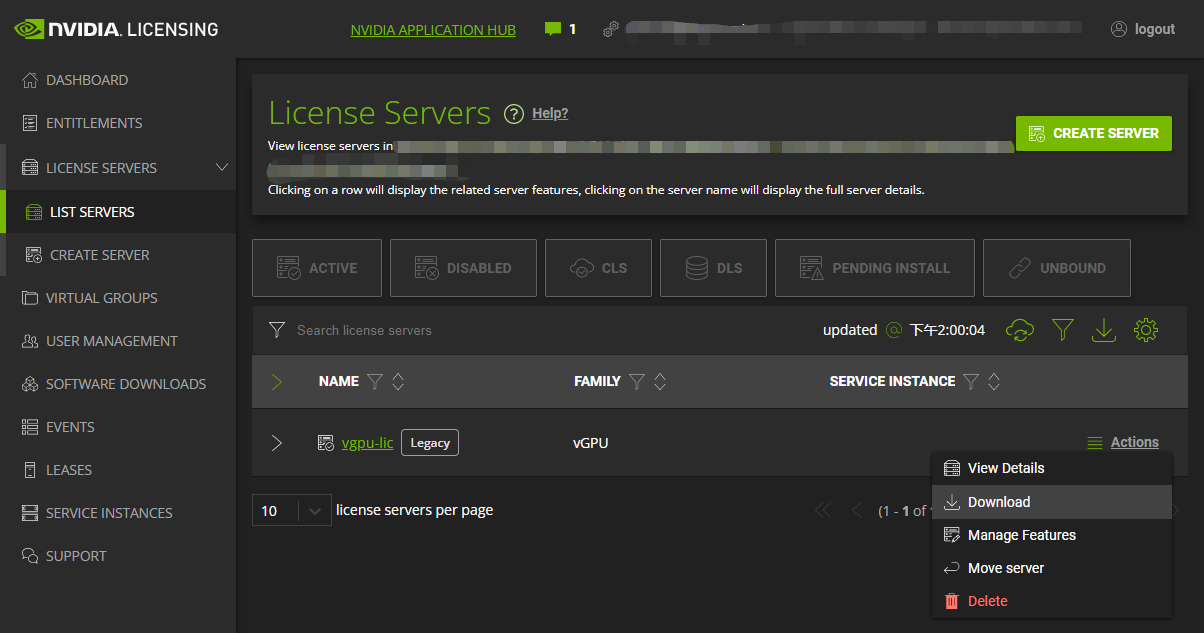Click the funnel icon beside the search box

pyautogui.click(x=277, y=330)
